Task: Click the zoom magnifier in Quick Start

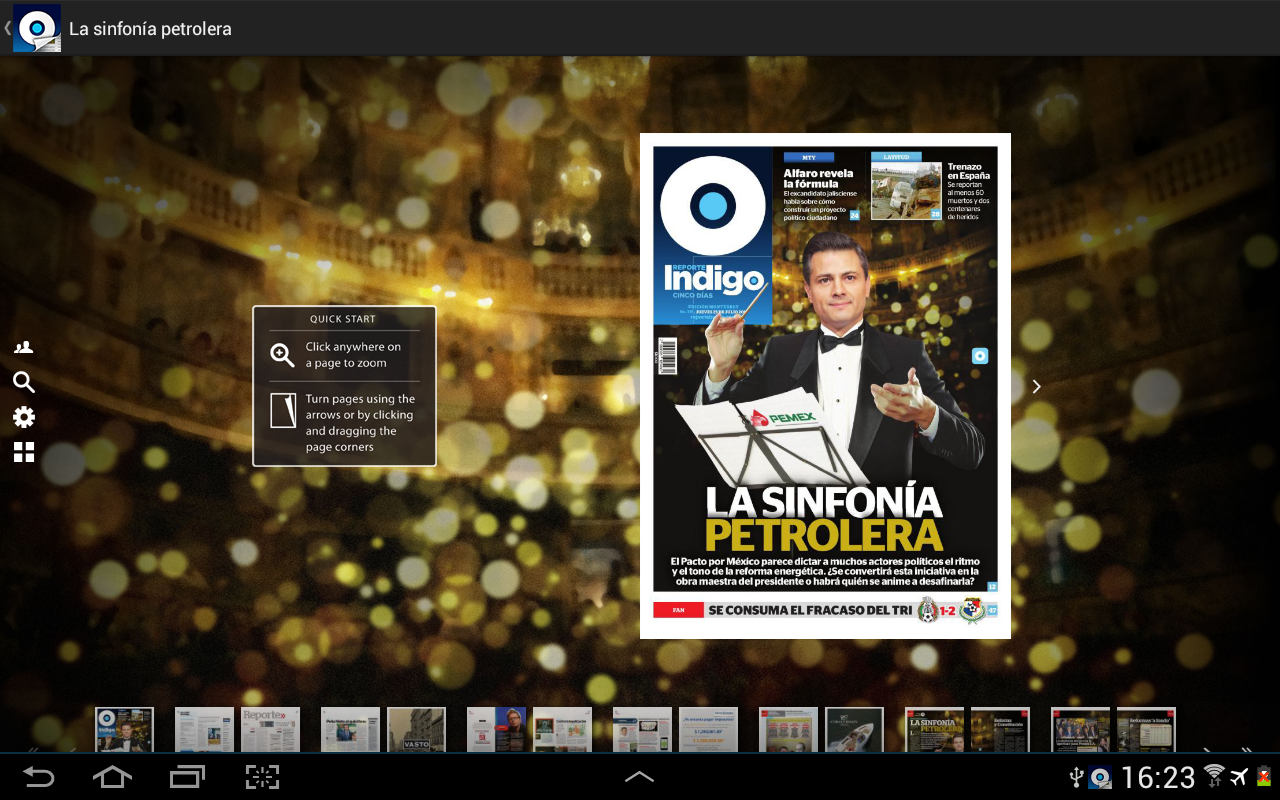Action: pyautogui.click(x=283, y=355)
